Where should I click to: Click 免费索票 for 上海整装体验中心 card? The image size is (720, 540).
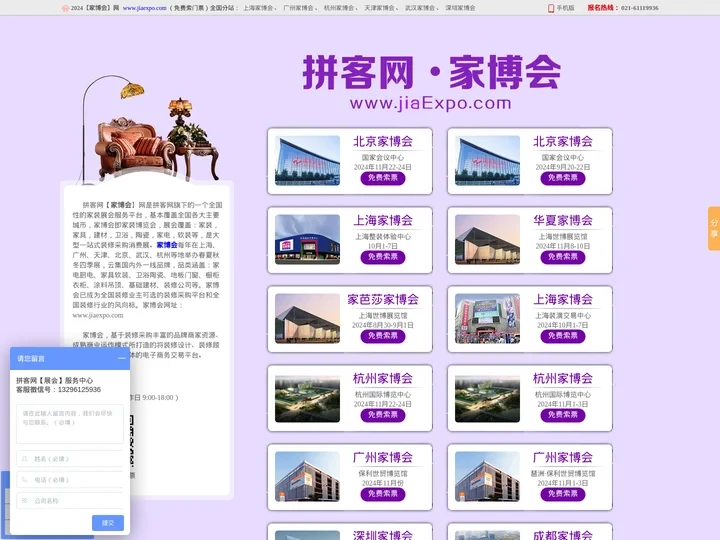[383, 257]
